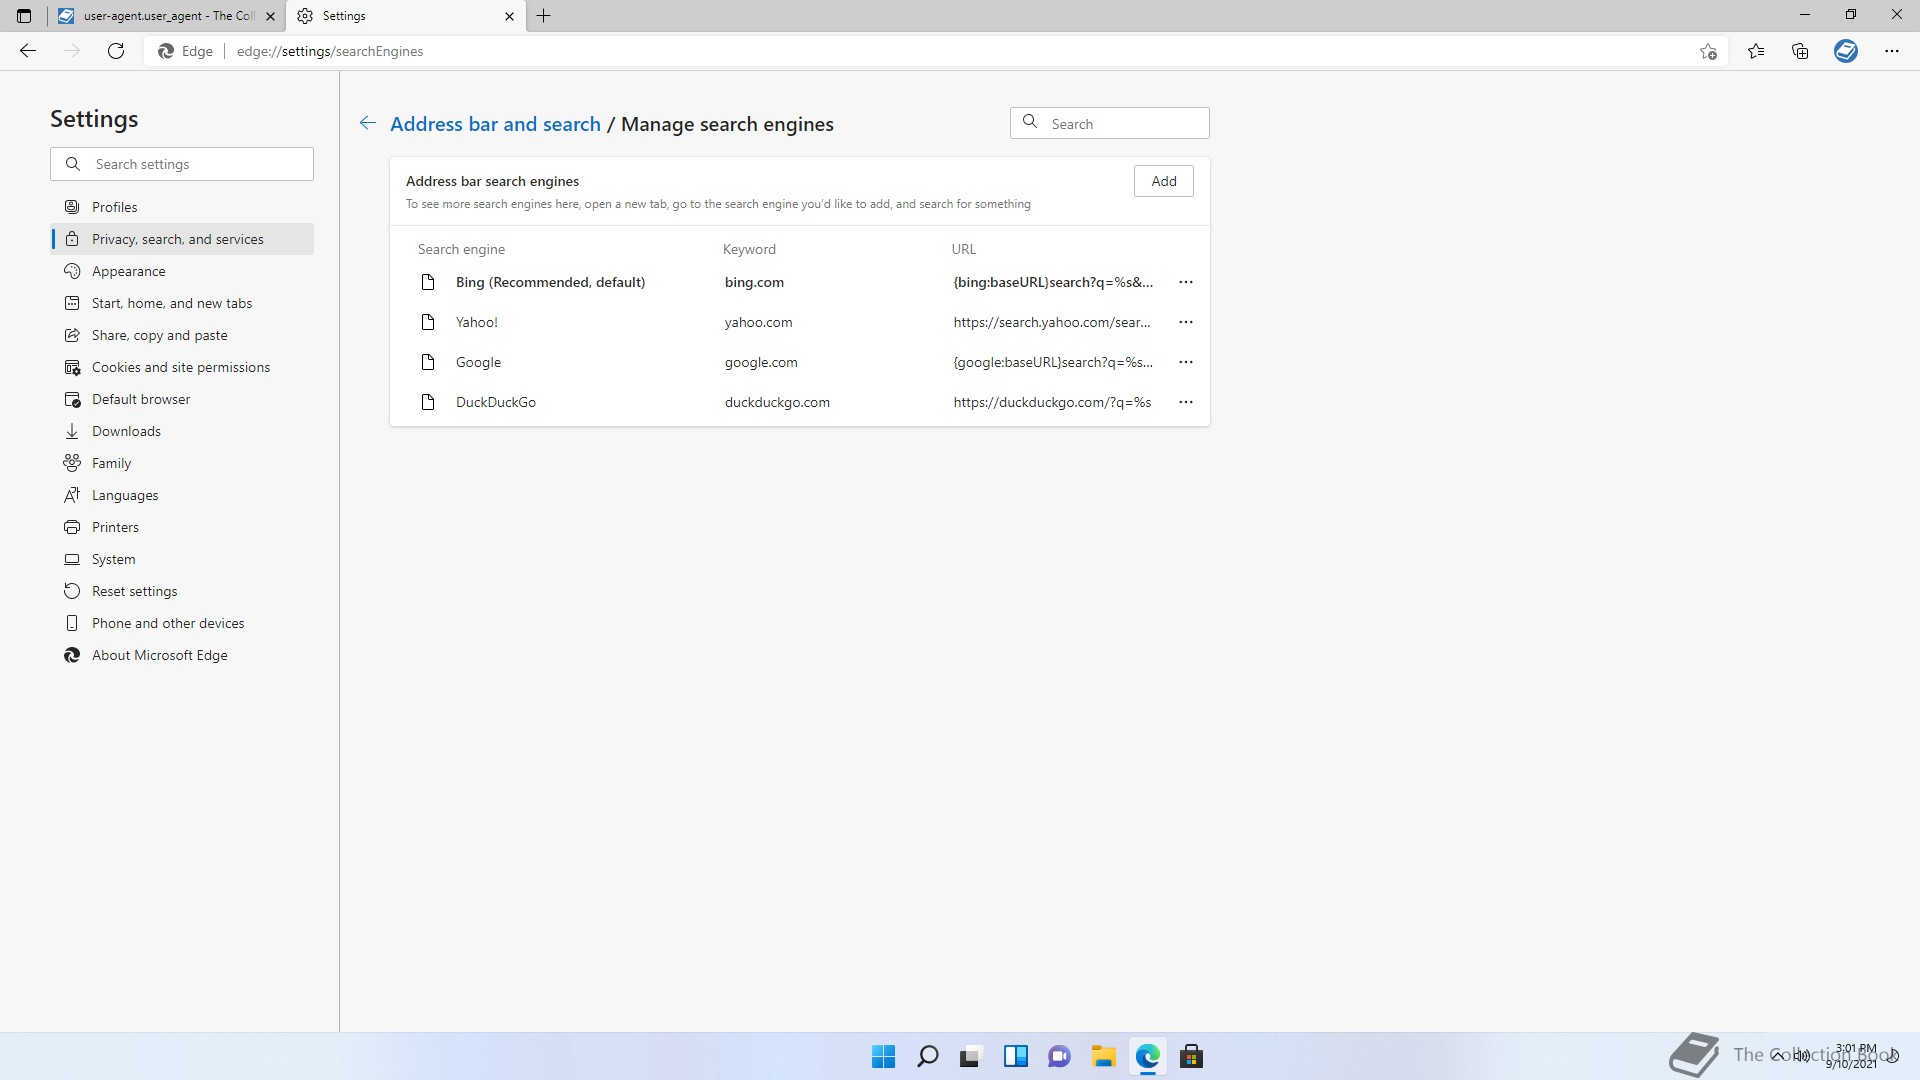Open File Explorer on taskbar
Viewport: 1920px width, 1080px height.
click(1103, 1056)
